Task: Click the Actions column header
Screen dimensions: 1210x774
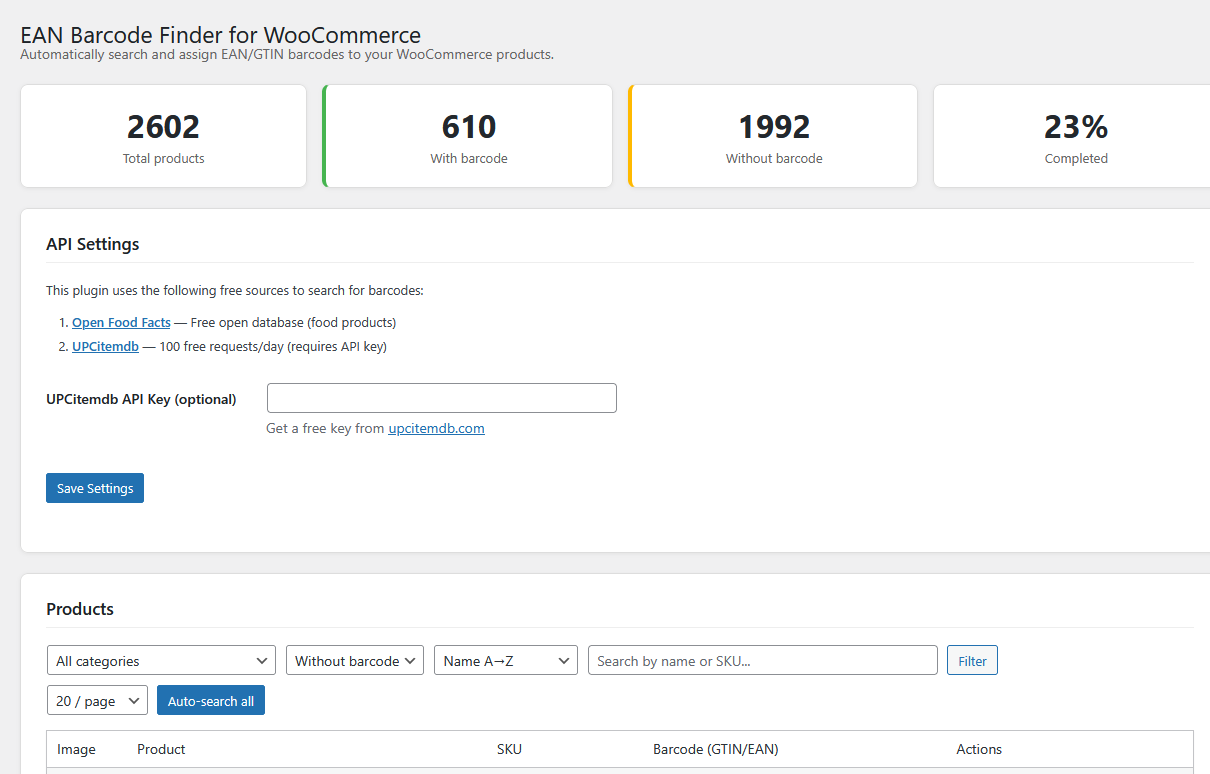Action: (979, 749)
